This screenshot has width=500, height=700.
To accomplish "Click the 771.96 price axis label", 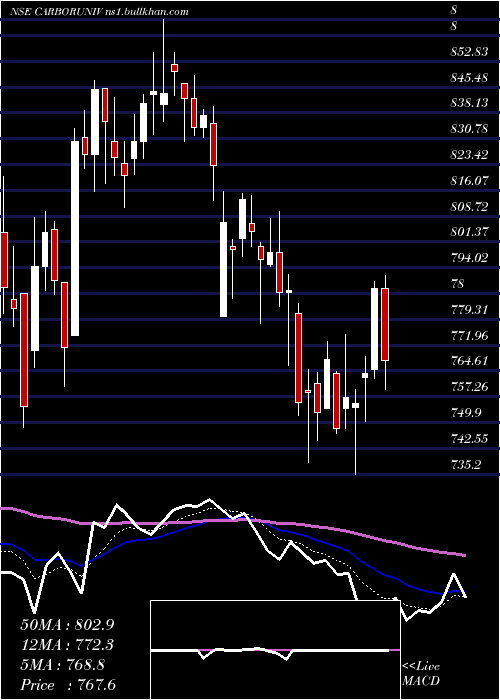I will tap(469, 335).
